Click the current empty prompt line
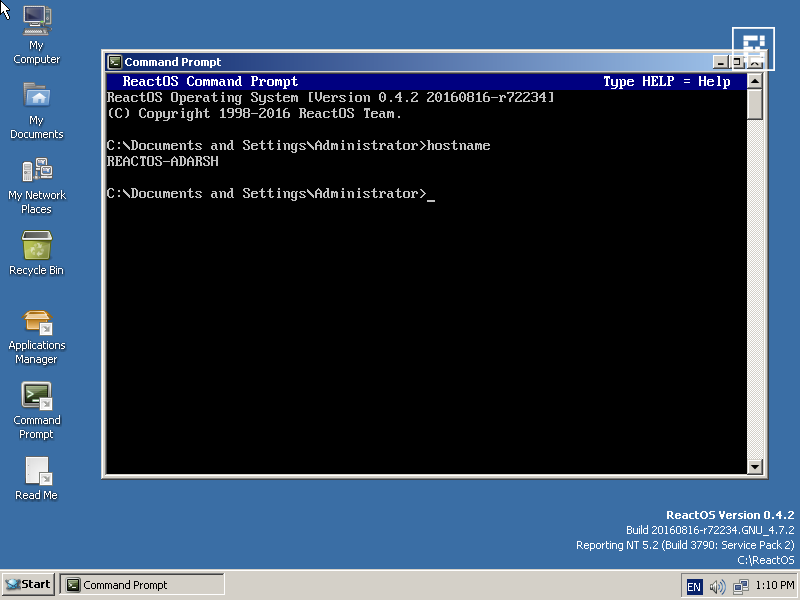The image size is (800, 600). pyautogui.click(x=270, y=193)
